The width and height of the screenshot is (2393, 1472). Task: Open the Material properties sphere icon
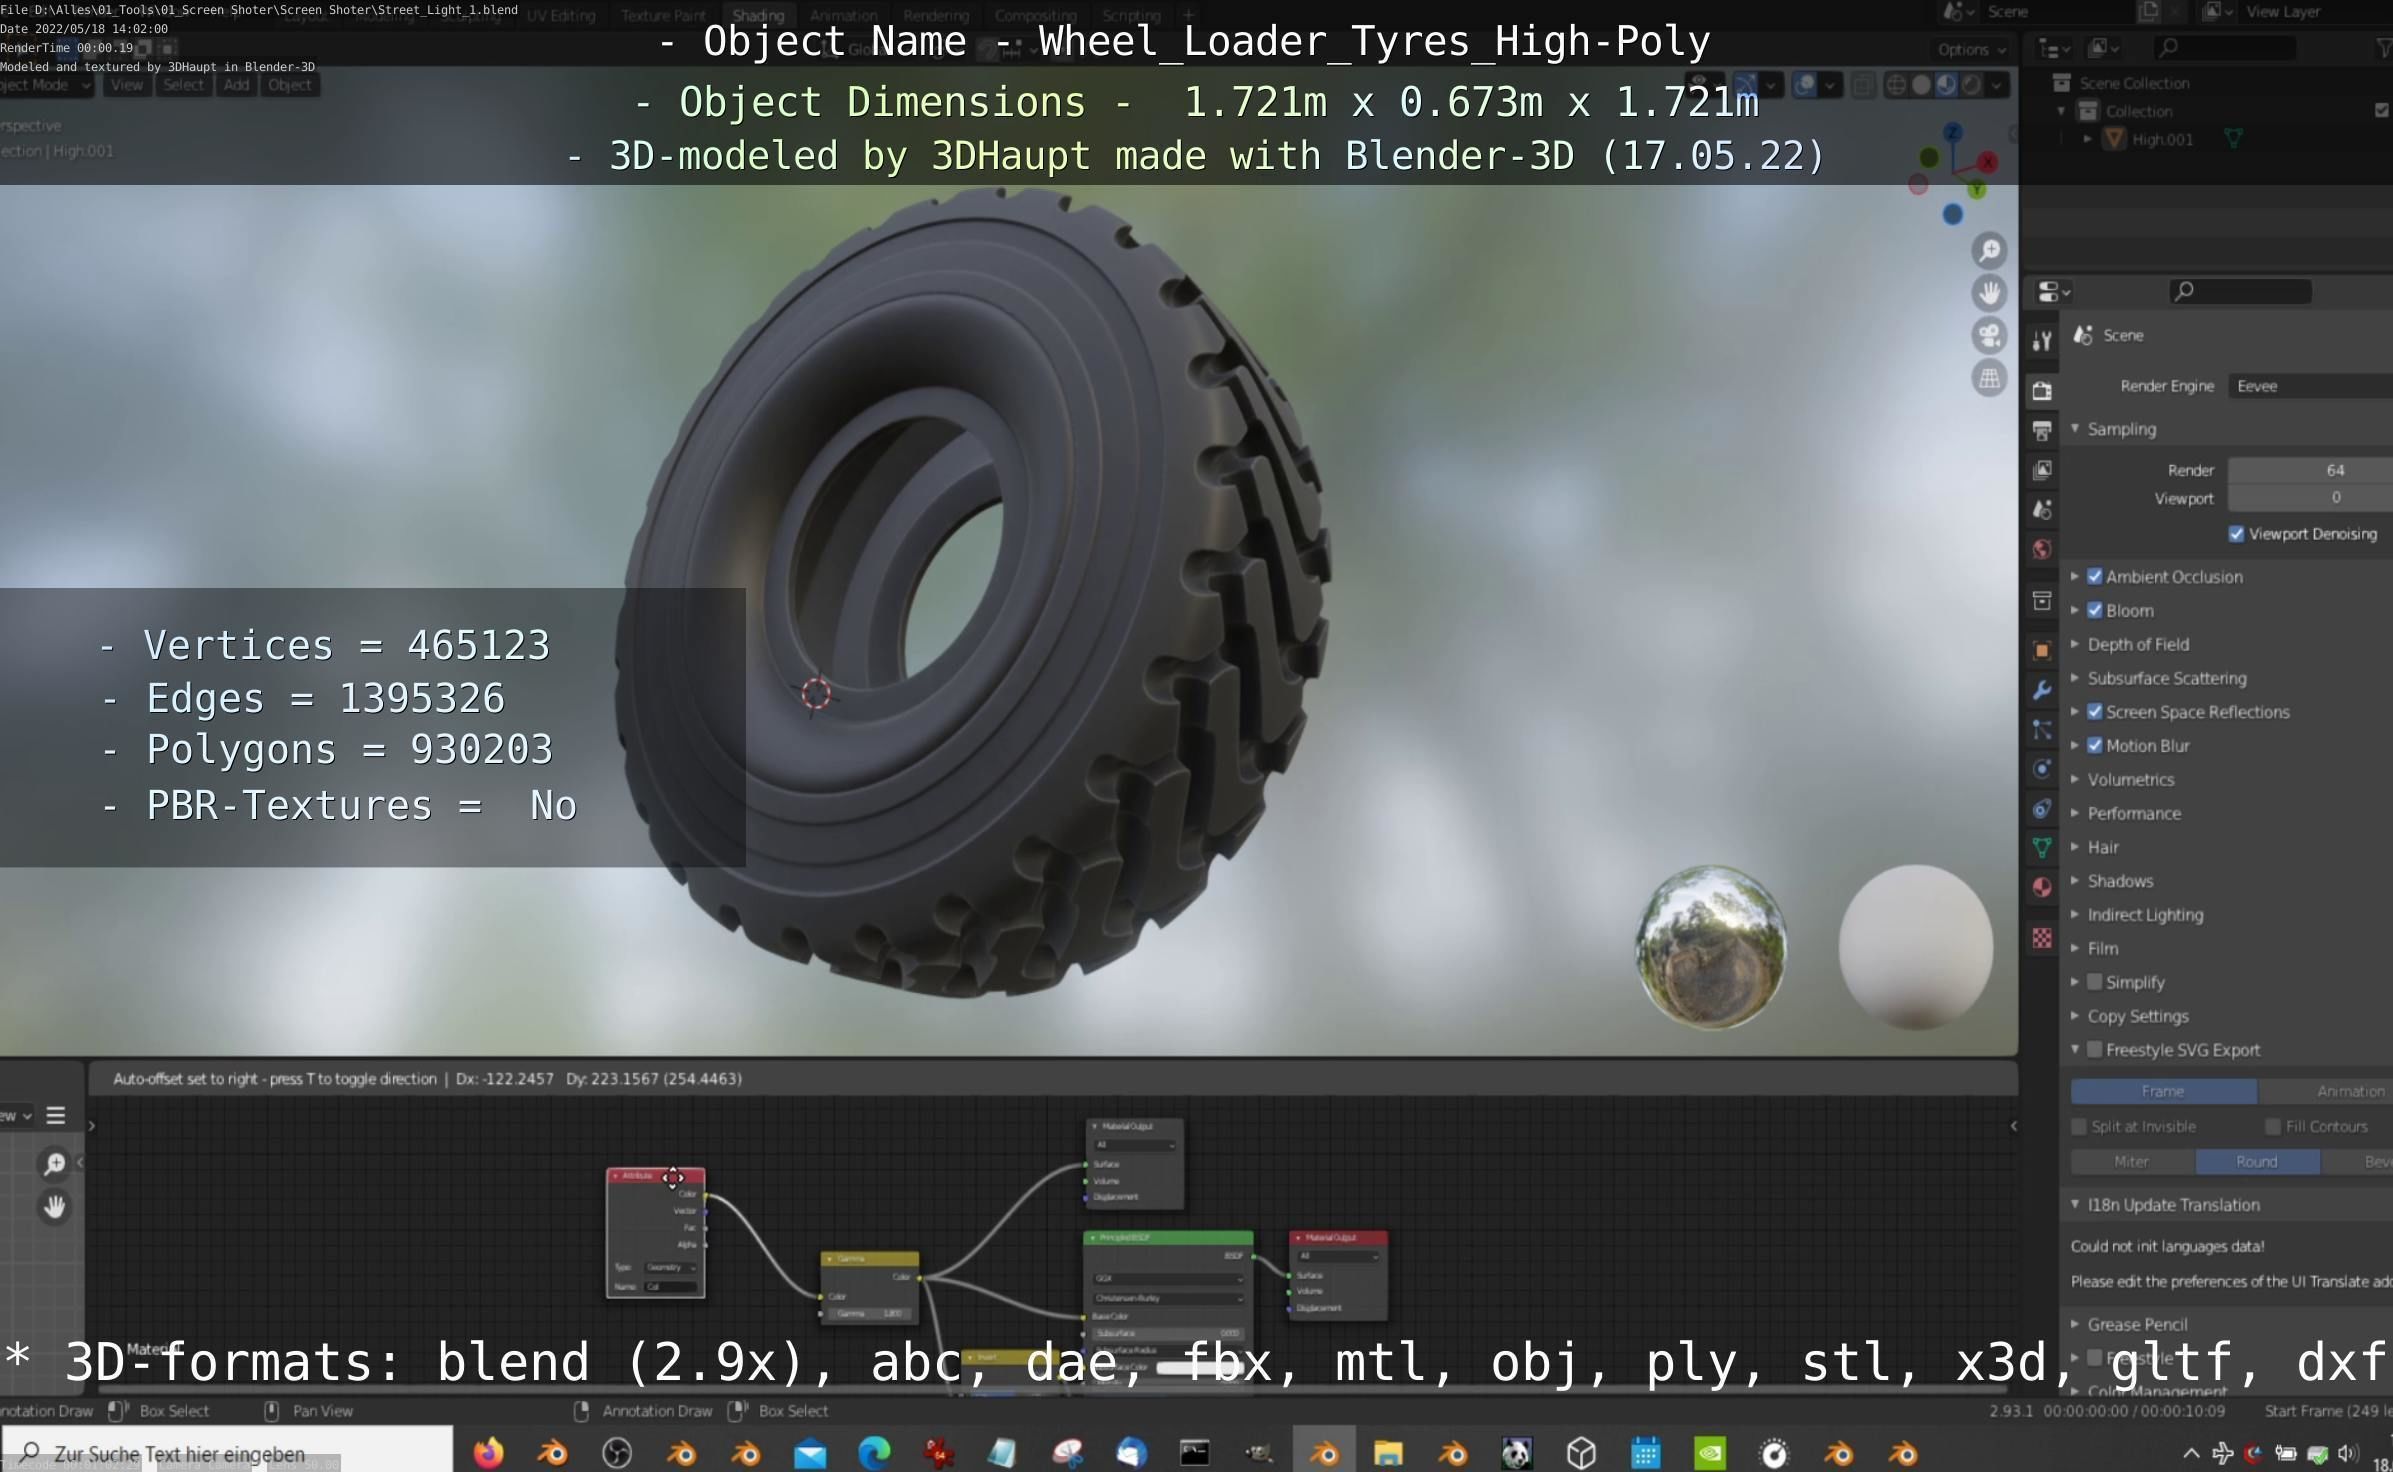tap(2042, 888)
